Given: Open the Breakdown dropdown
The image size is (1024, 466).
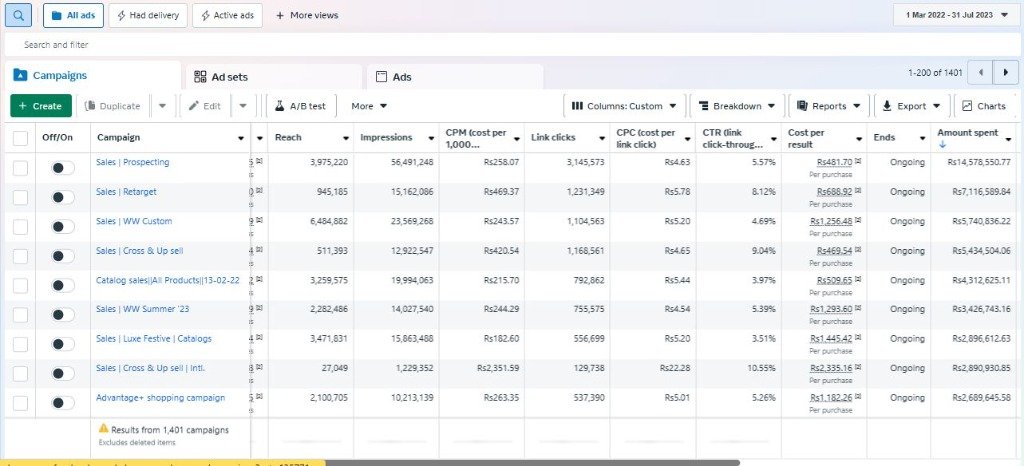Looking at the screenshot, I should [737, 106].
